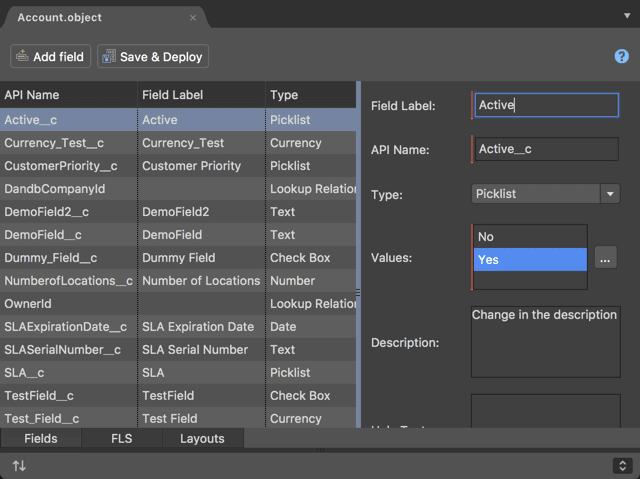Switch to the Fields tab
The height and width of the screenshot is (479, 640).
pyautogui.click(x=41, y=439)
